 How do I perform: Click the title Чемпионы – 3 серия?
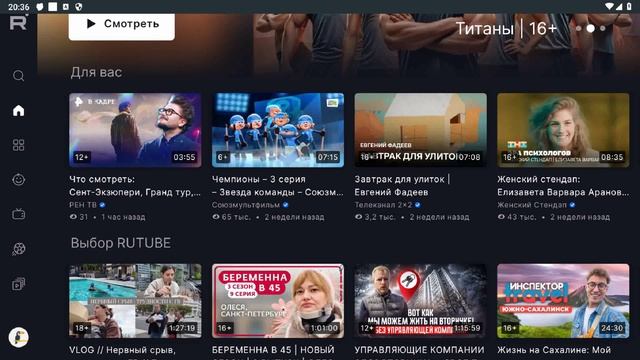coord(278,186)
